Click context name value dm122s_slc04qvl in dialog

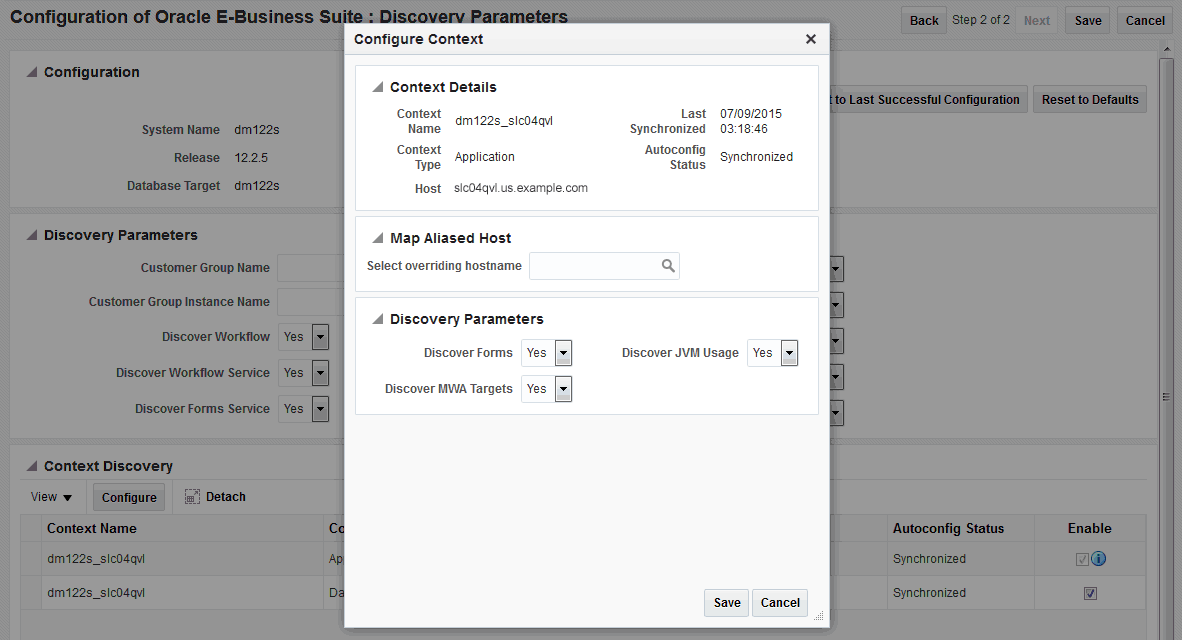tap(504, 121)
